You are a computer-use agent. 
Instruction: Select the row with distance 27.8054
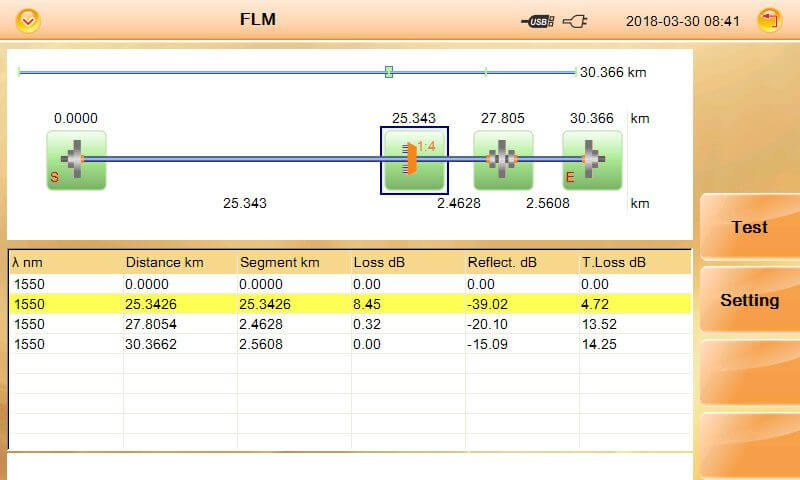point(350,324)
